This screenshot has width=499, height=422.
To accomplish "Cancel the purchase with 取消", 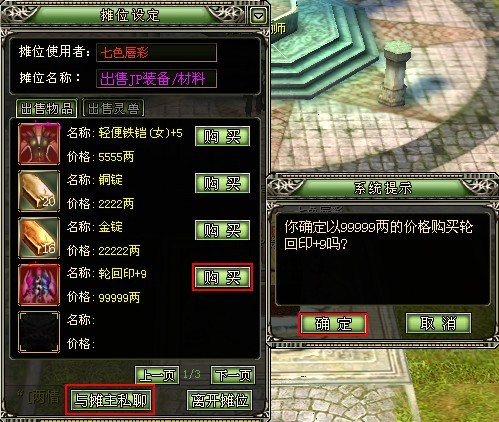I will (x=438, y=323).
